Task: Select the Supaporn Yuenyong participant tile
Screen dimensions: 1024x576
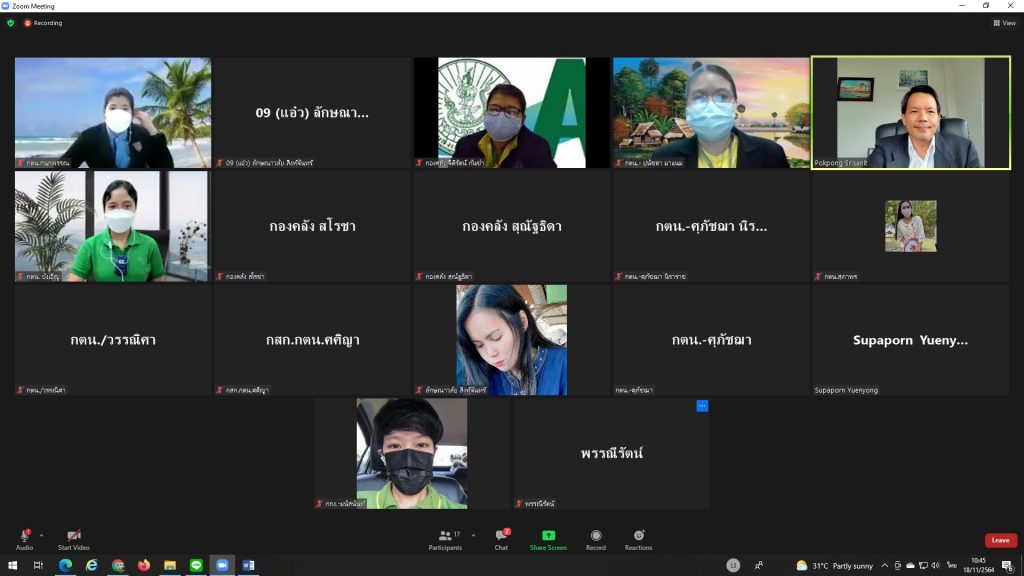Action: 910,340
